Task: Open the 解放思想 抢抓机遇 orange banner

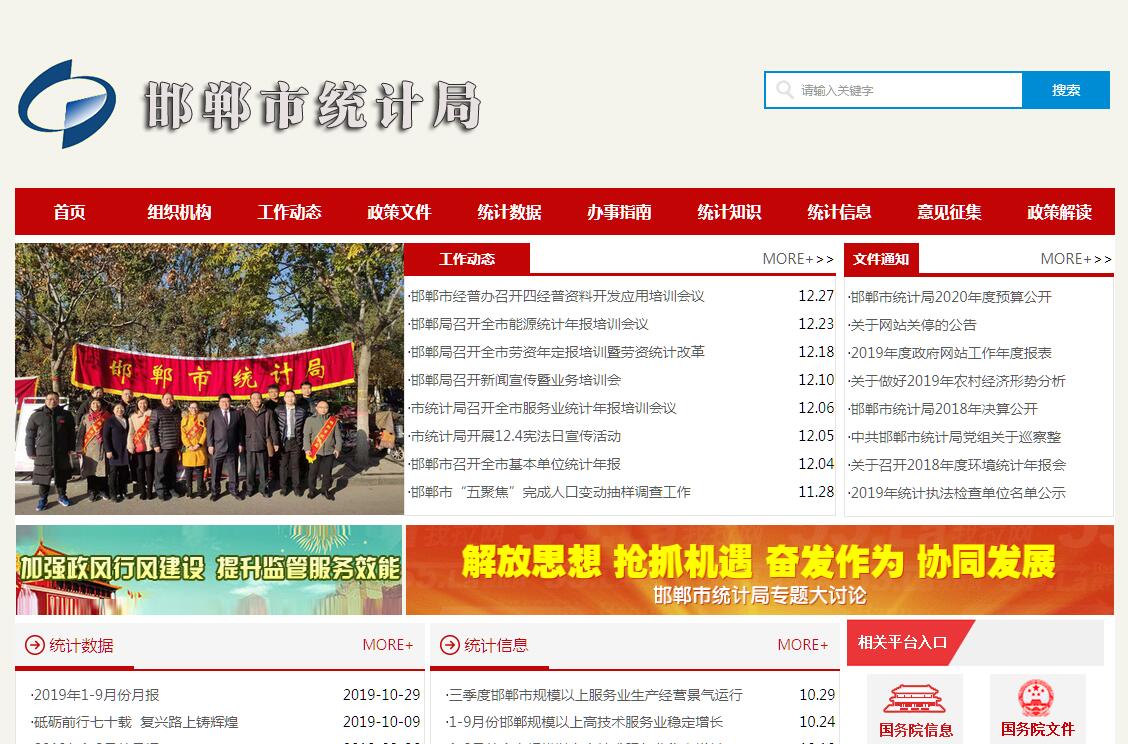Action: 759,570
